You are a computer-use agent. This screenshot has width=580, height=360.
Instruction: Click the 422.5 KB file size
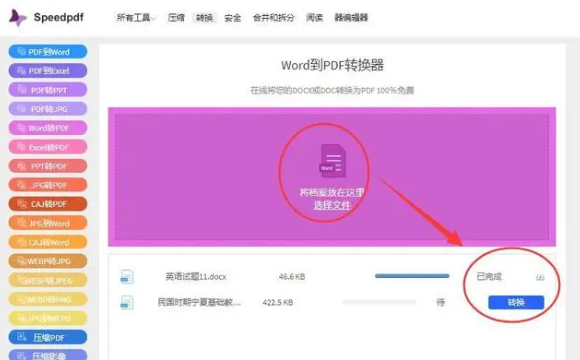coord(278,303)
